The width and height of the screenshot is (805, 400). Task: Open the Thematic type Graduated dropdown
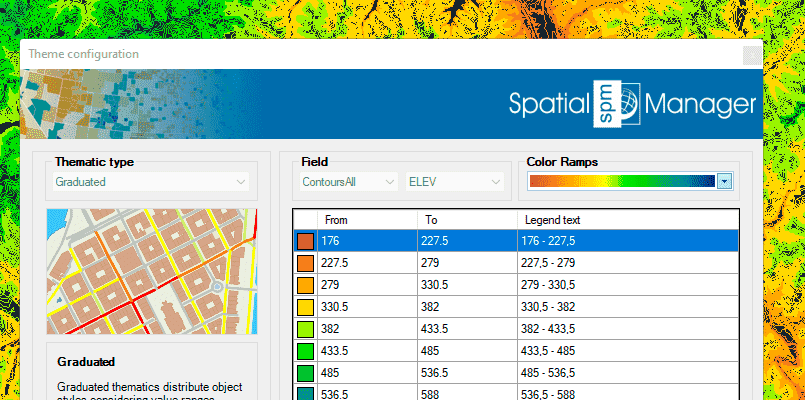pos(151,182)
